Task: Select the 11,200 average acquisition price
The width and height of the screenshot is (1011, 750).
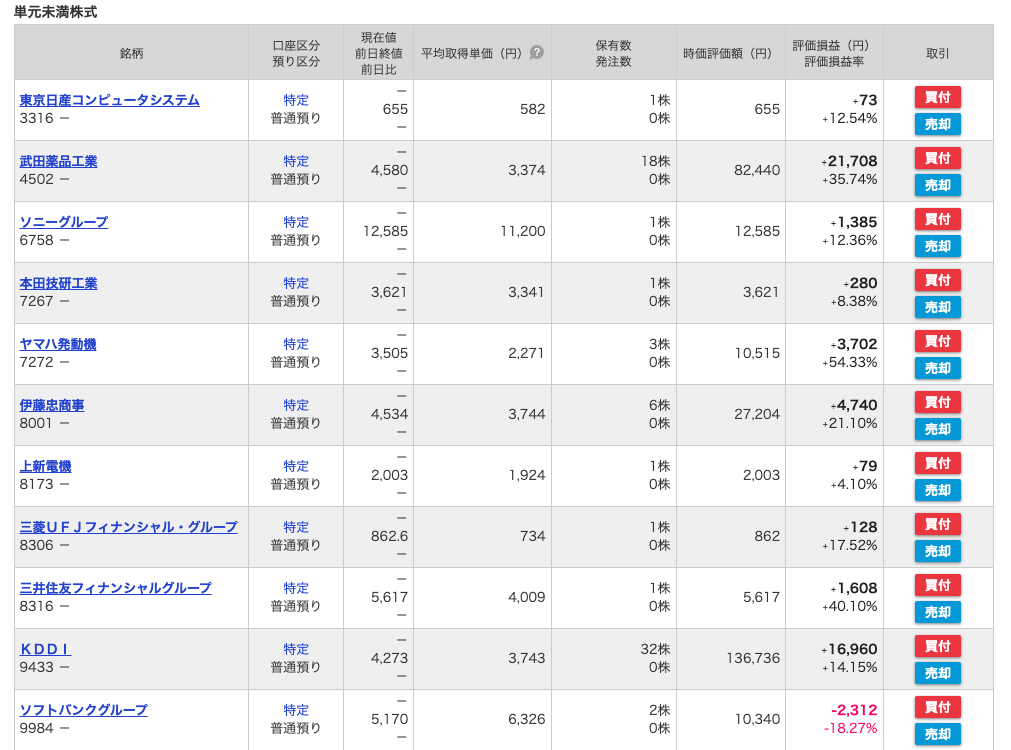Action: coord(523,231)
